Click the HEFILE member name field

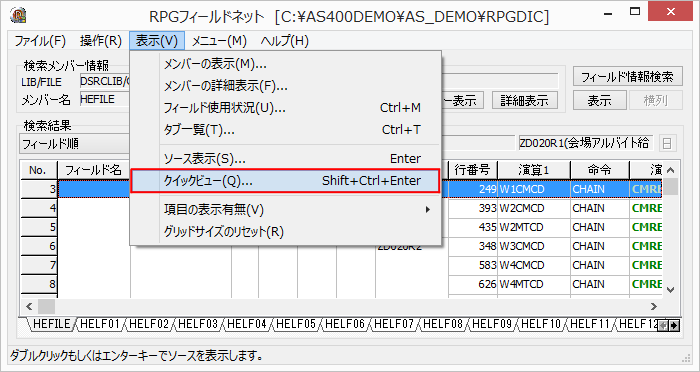pyautogui.click(x=105, y=100)
